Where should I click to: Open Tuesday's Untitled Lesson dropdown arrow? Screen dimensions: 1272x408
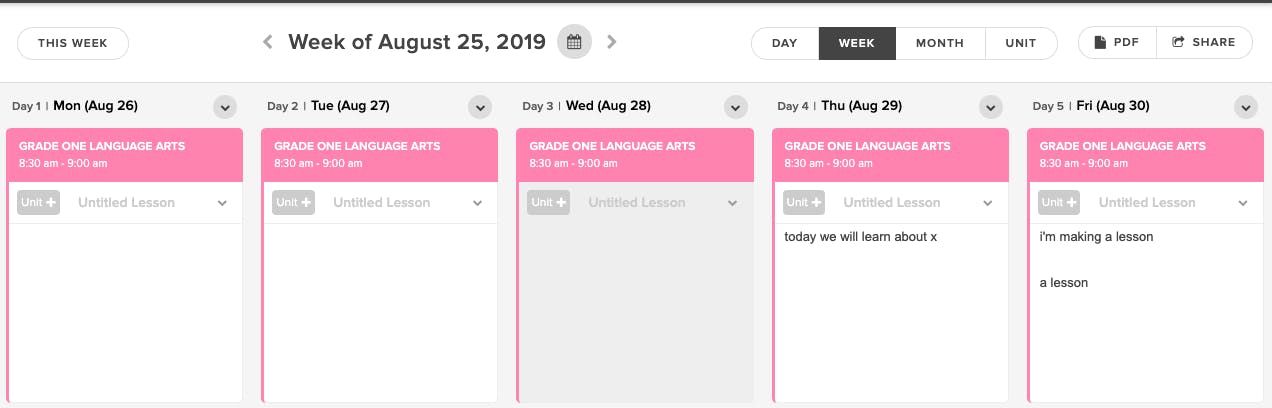478,203
